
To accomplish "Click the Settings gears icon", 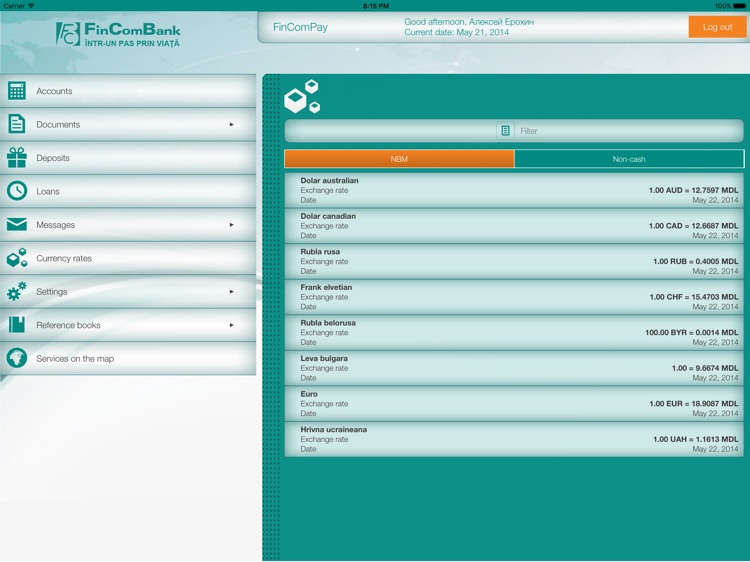I will 17,291.
